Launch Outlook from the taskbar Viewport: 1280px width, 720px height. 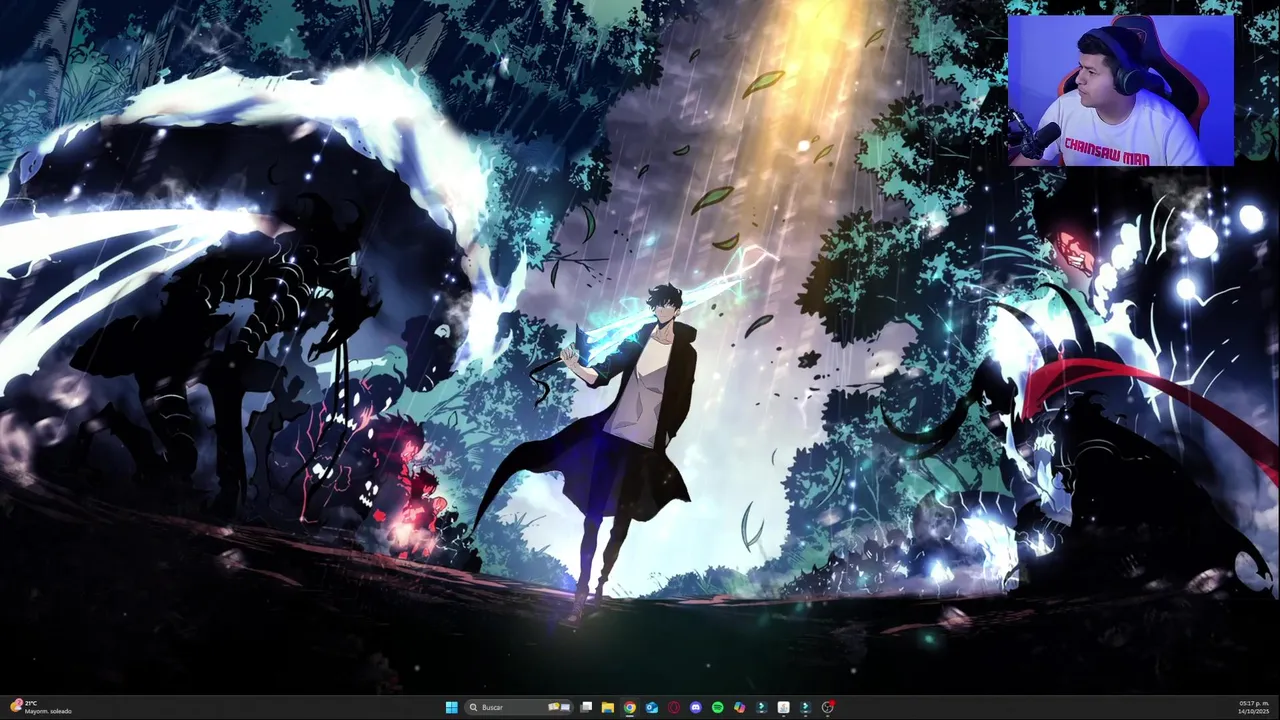coord(652,707)
